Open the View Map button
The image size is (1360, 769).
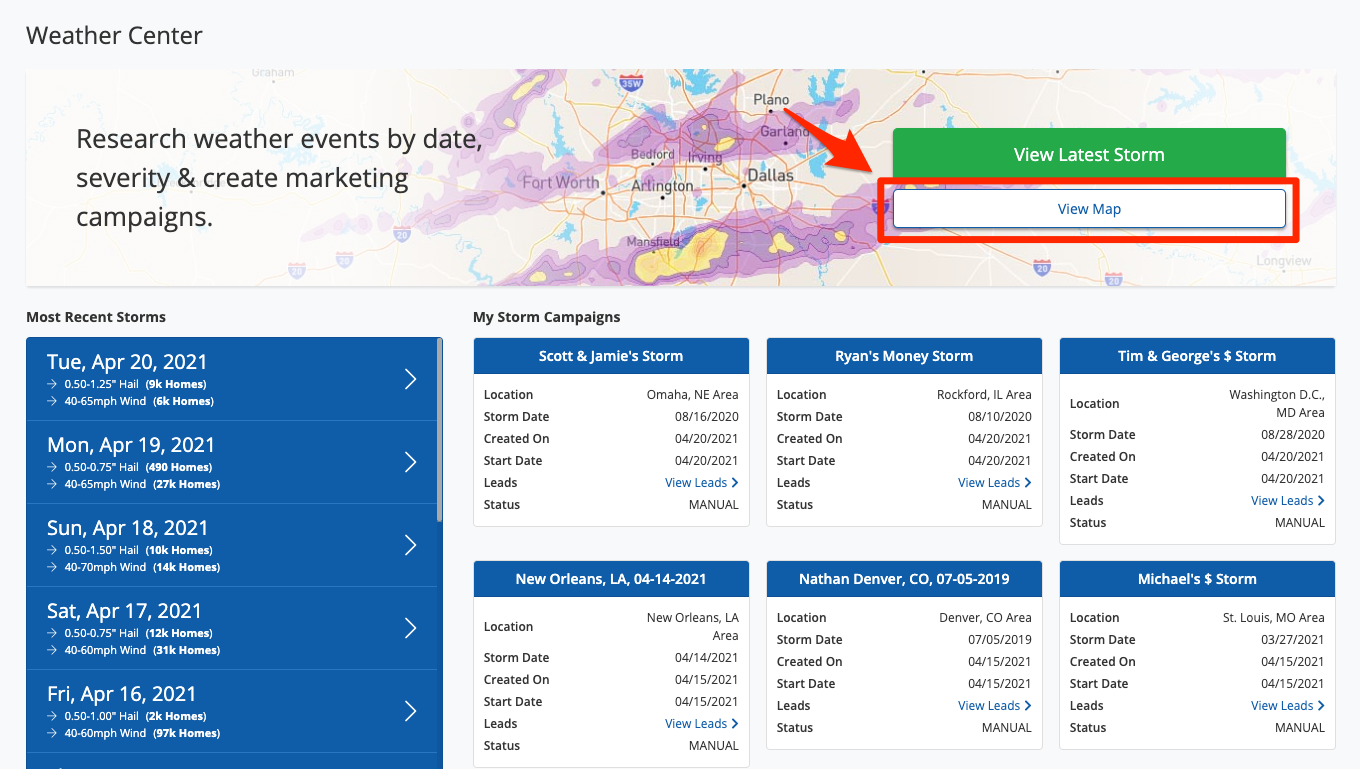tap(1088, 209)
